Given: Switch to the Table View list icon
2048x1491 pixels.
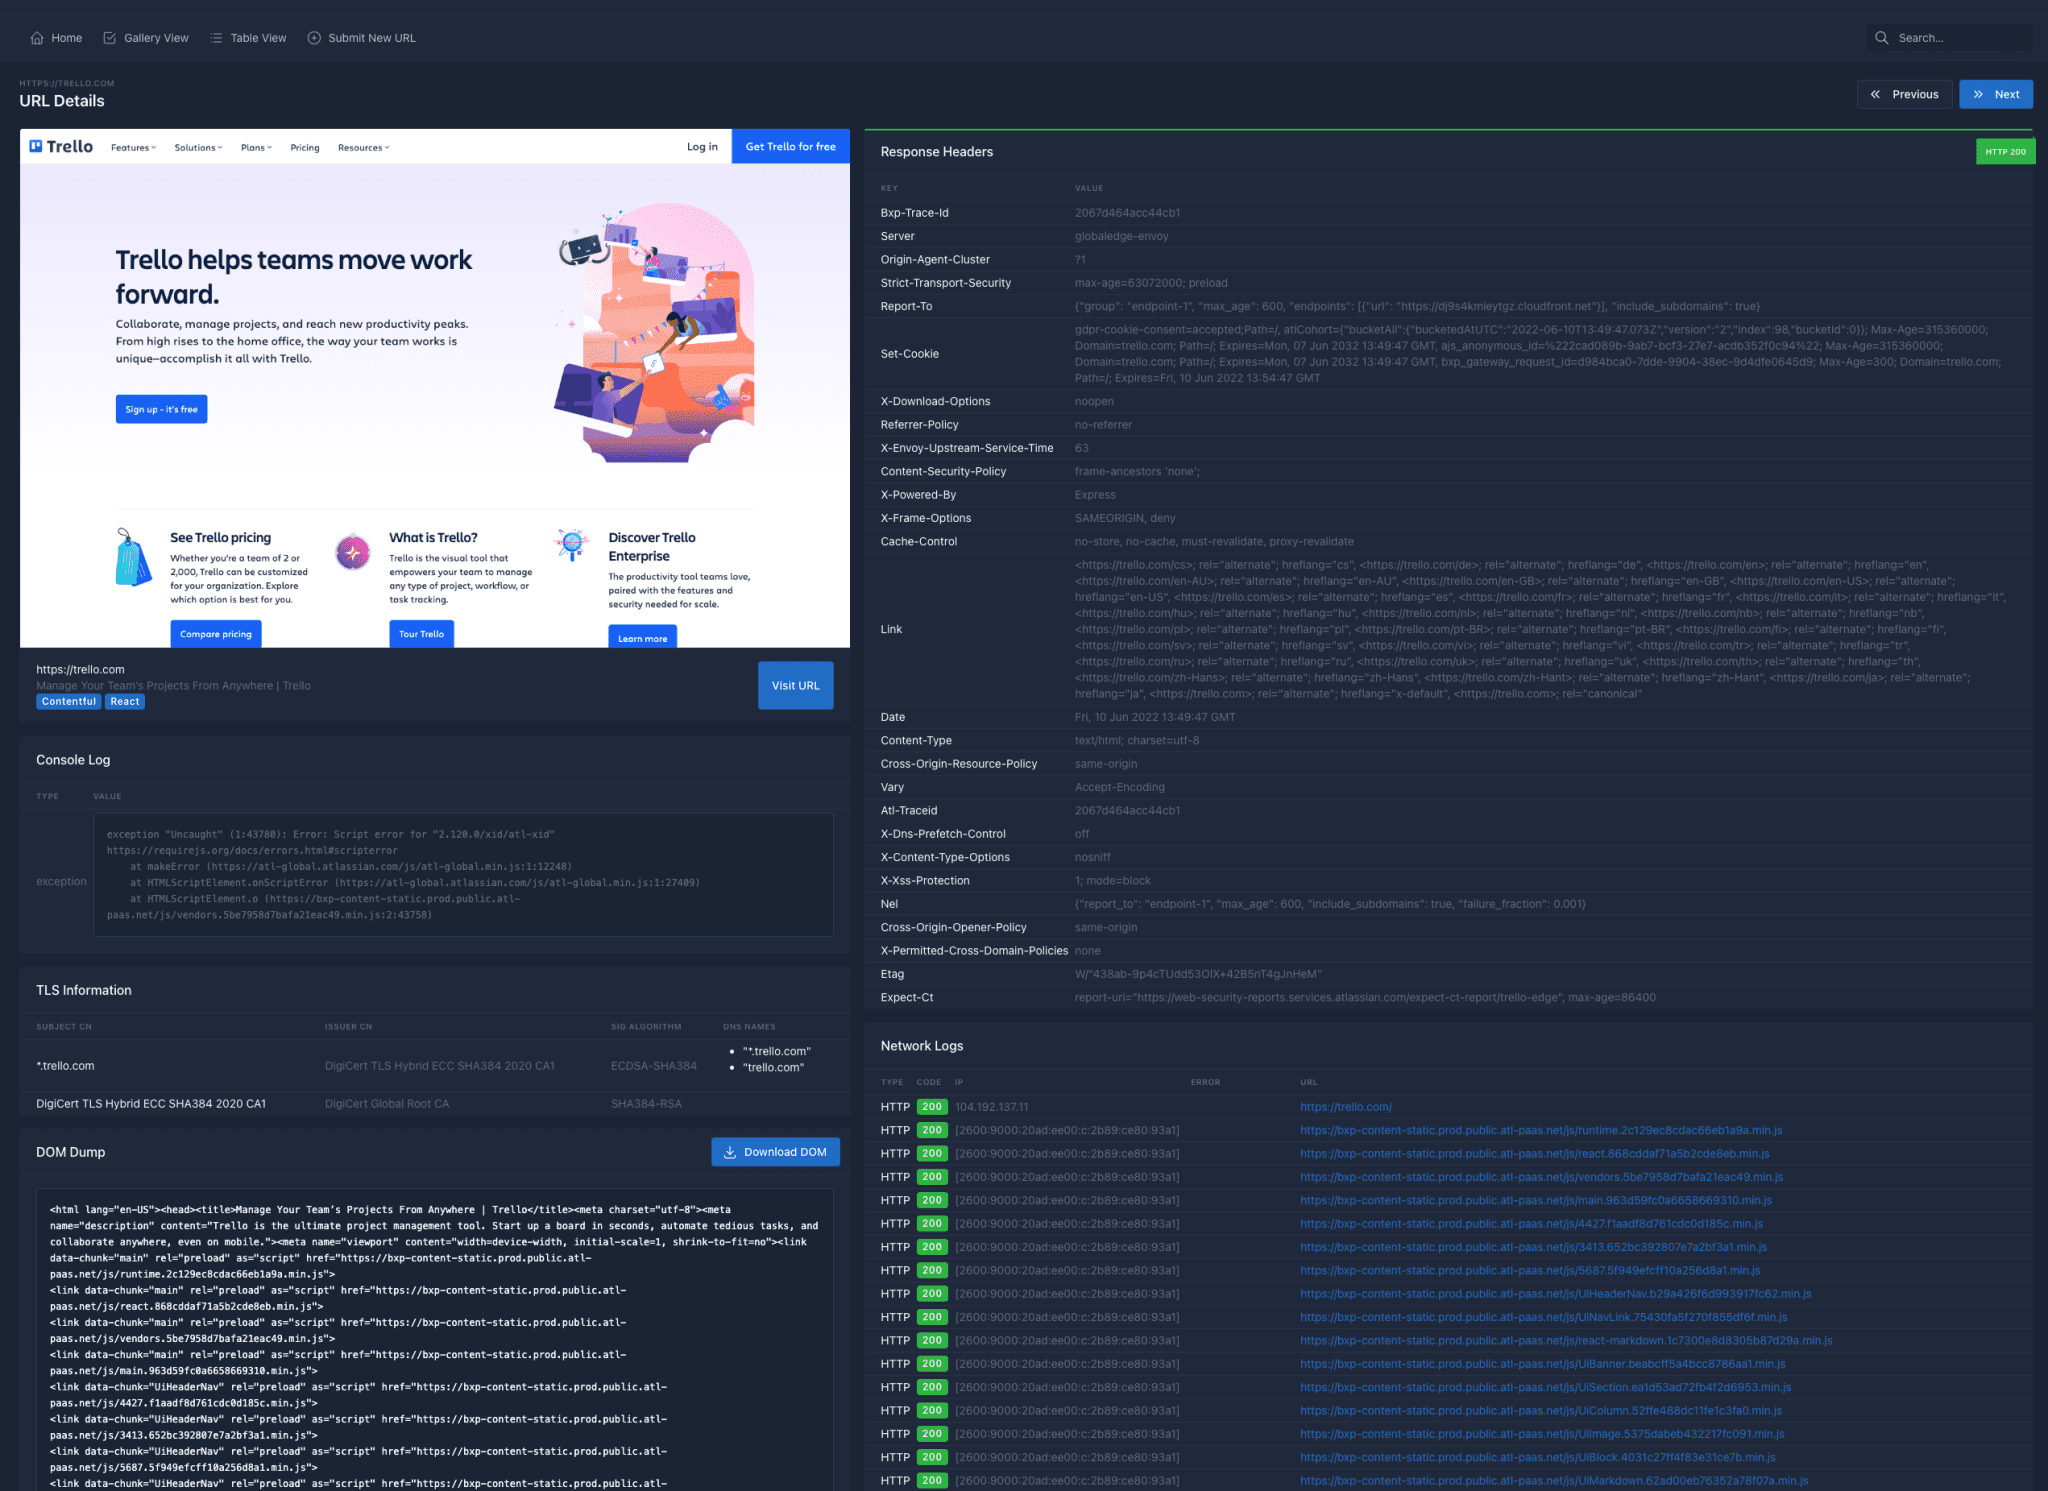Looking at the screenshot, I should (x=216, y=38).
